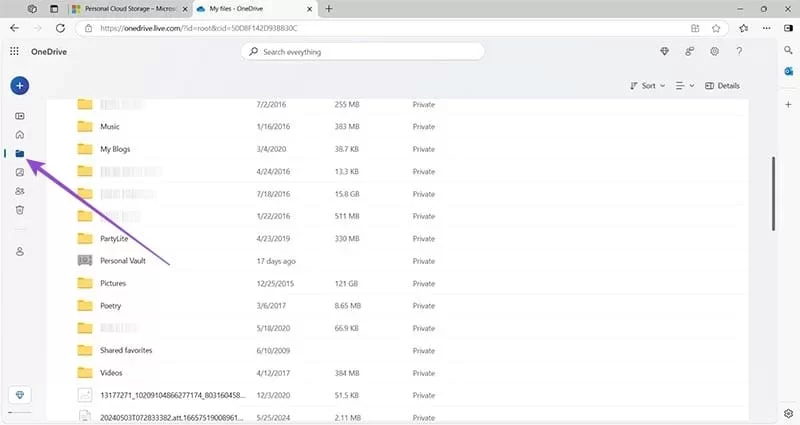Open the help question mark icon
Screen dimensions: 800x425
(x=741, y=51)
